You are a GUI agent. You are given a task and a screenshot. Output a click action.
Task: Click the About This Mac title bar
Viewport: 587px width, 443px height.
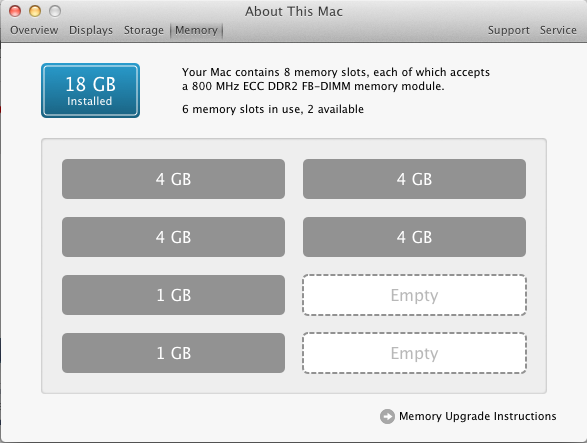click(x=294, y=11)
